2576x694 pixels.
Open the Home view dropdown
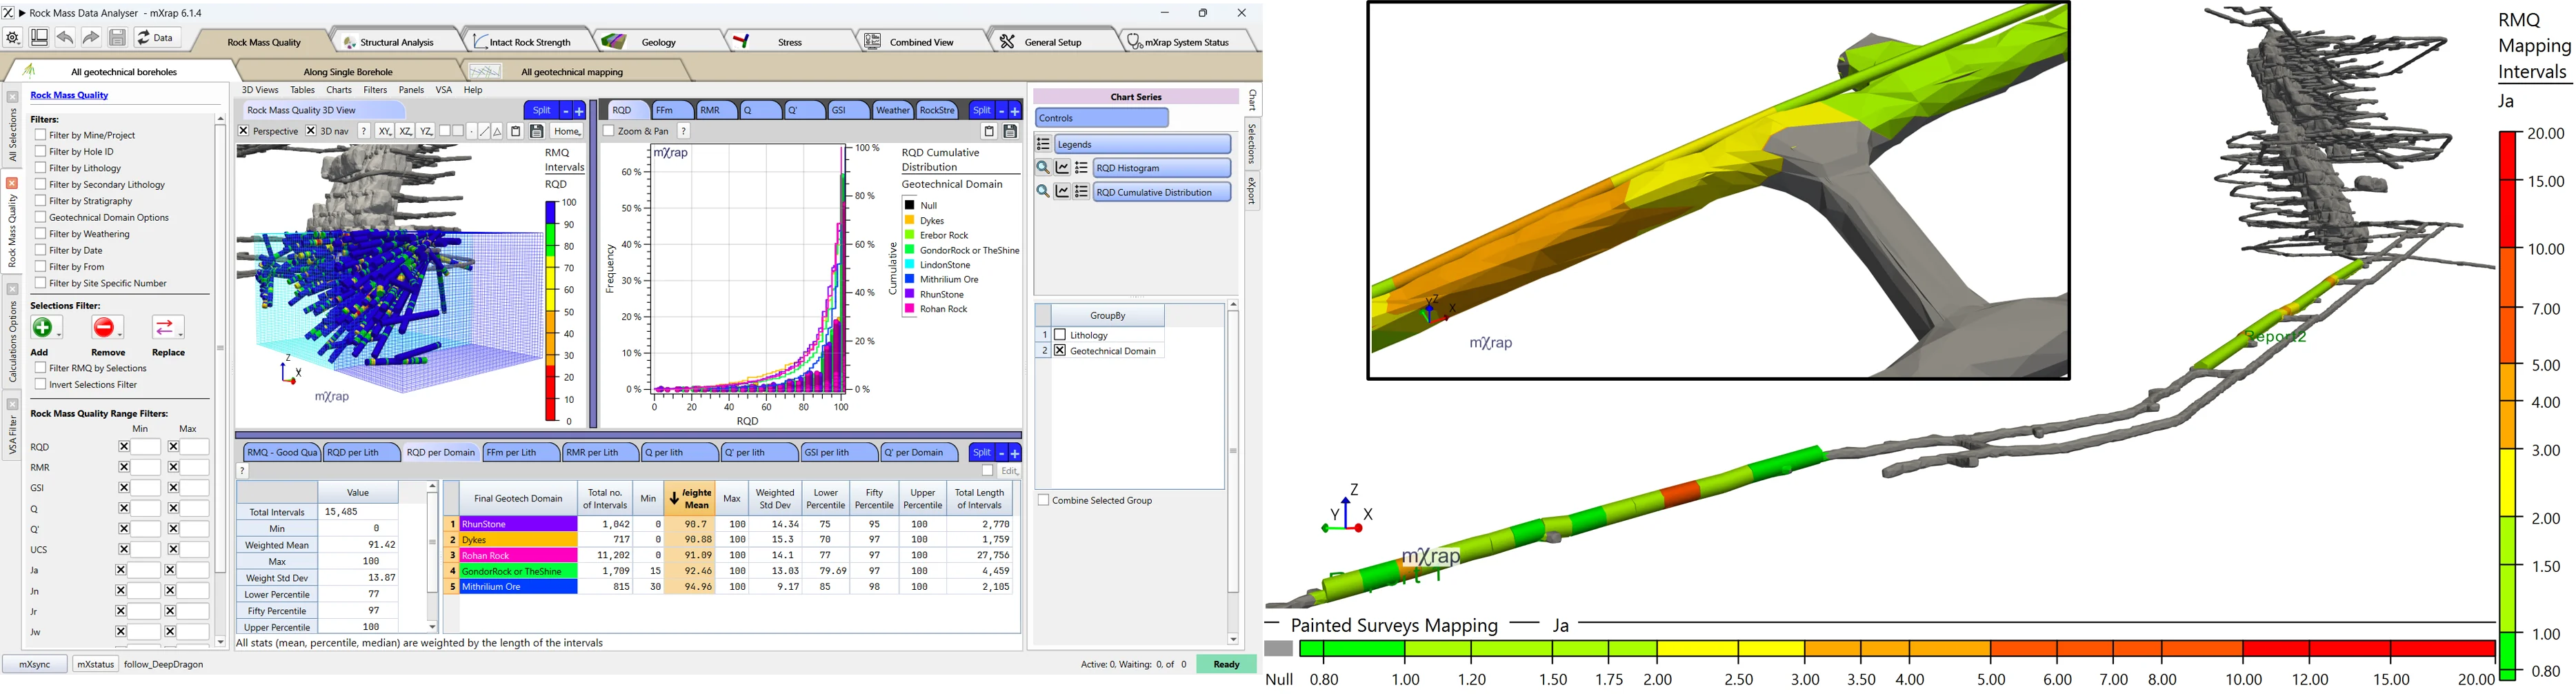[x=568, y=131]
